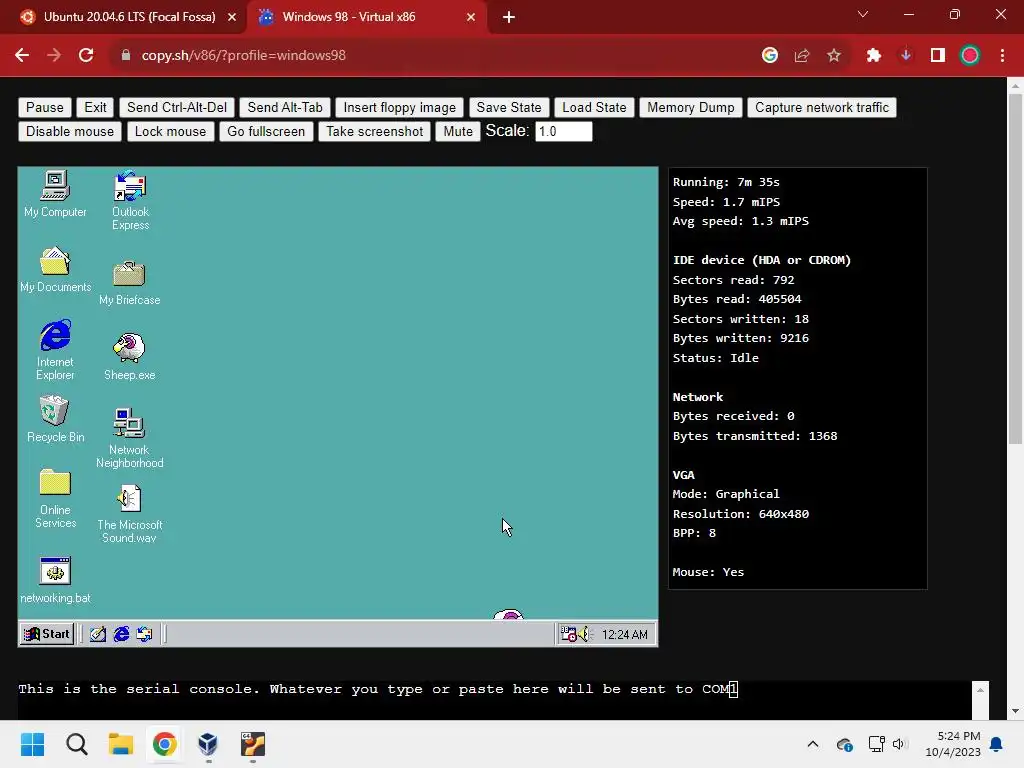Send Alt-Tab to the VM

coord(285,108)
